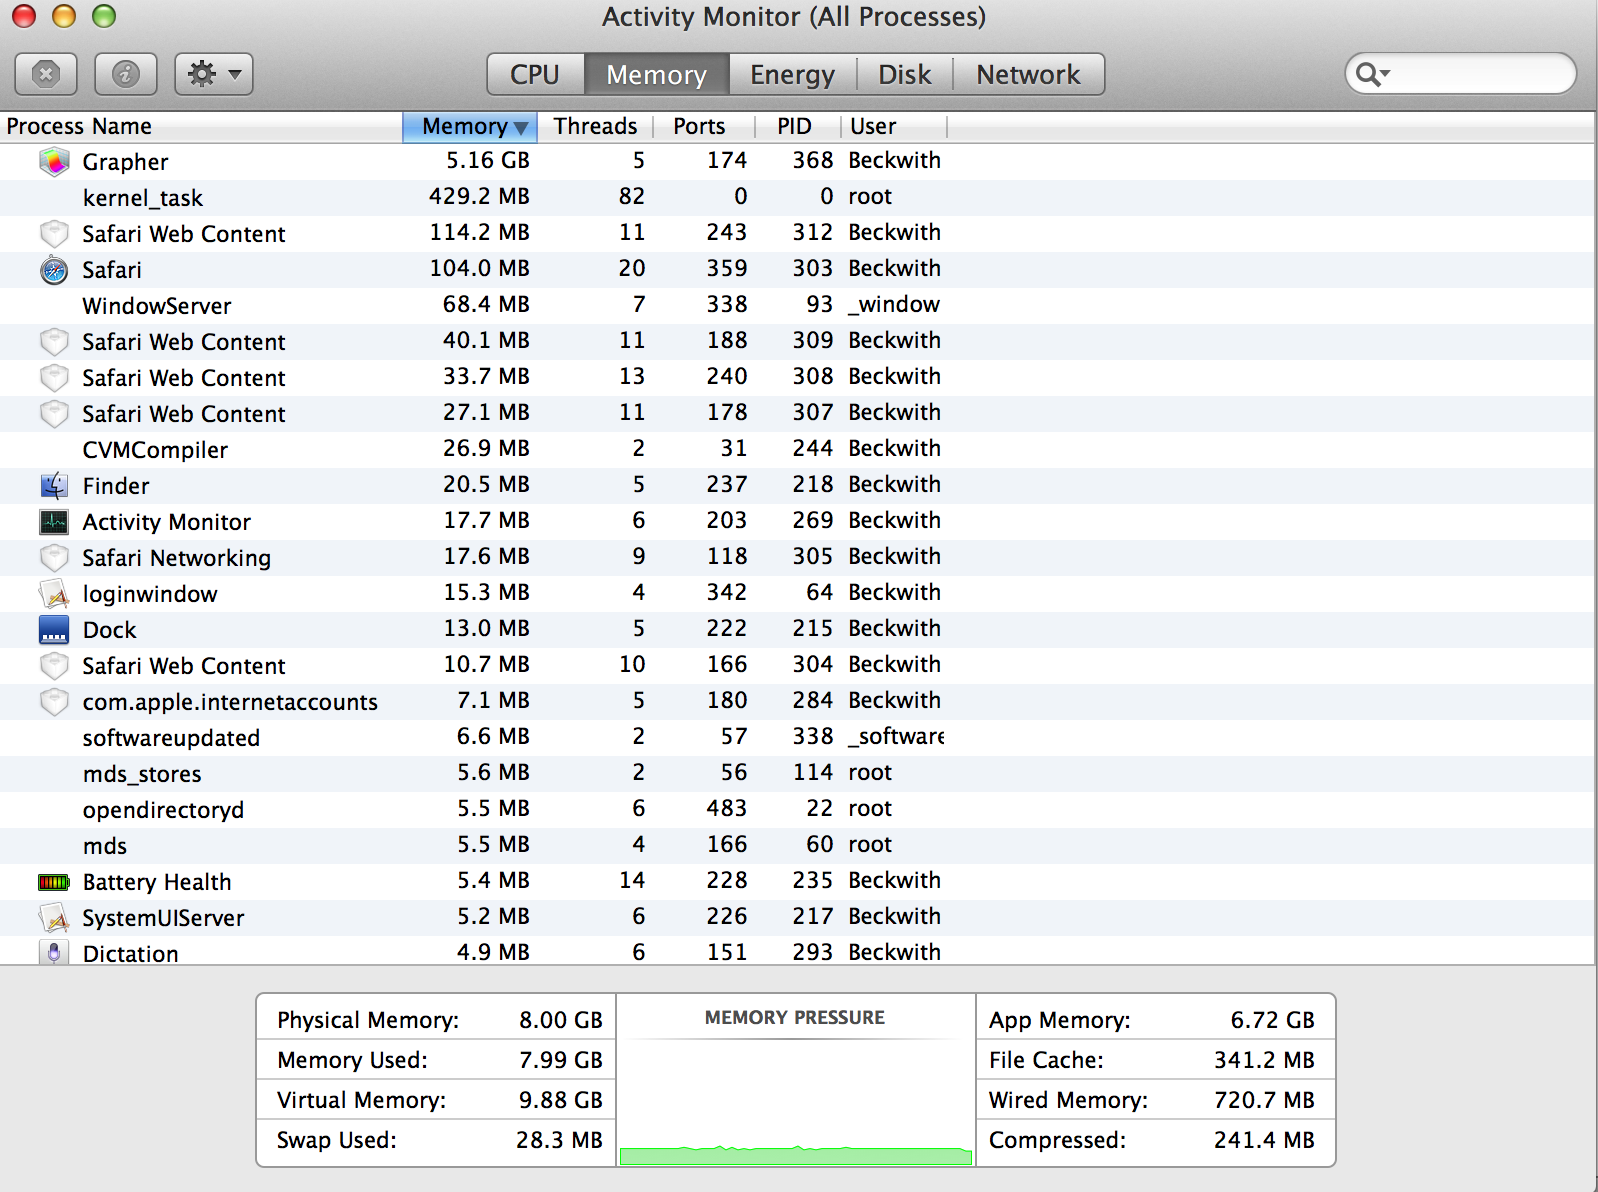Click shield icon of 10.7 MB Safari Web Content
Screen dimensions: 1598x1192
coord(54,666)
